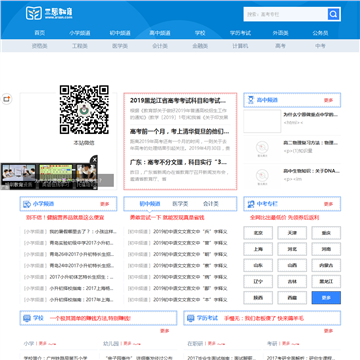The height and width of the screenshot is (360, 360).
Task: Switch to 初中频道 tab
Action: click(x=150, y=204)
